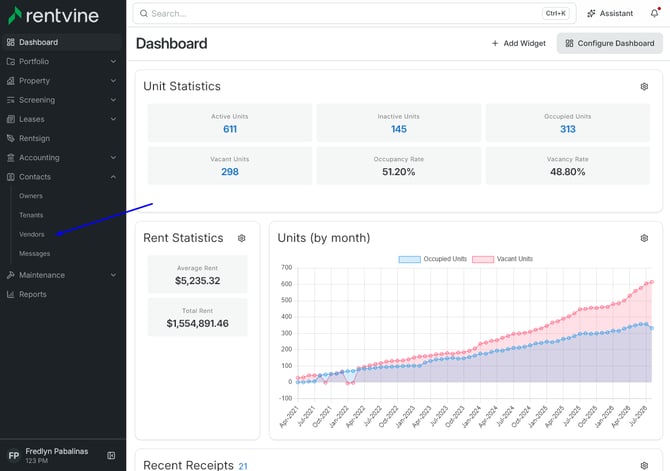Open Unit Statistics widget settings gear
Viewport: 670px width, 471px height.
point(644,86)
